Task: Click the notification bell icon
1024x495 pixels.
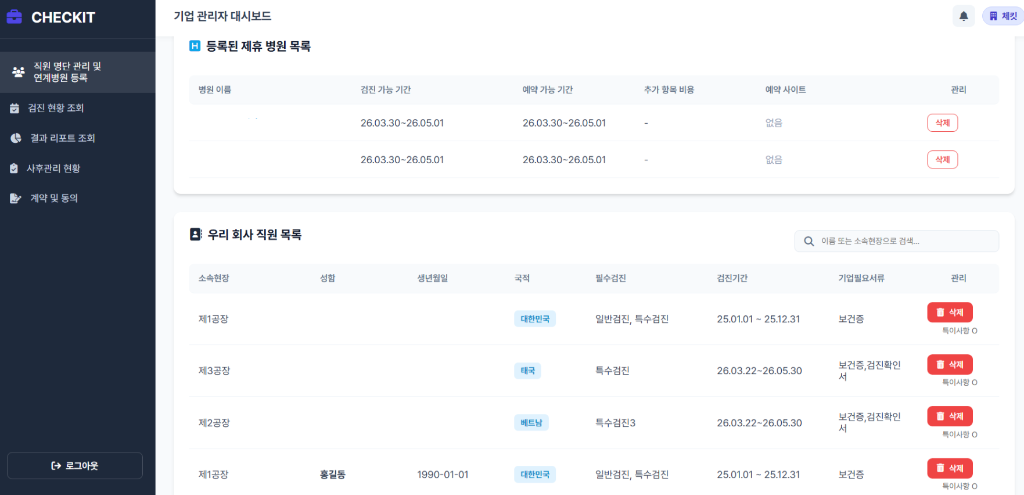Action: (964, 16)
